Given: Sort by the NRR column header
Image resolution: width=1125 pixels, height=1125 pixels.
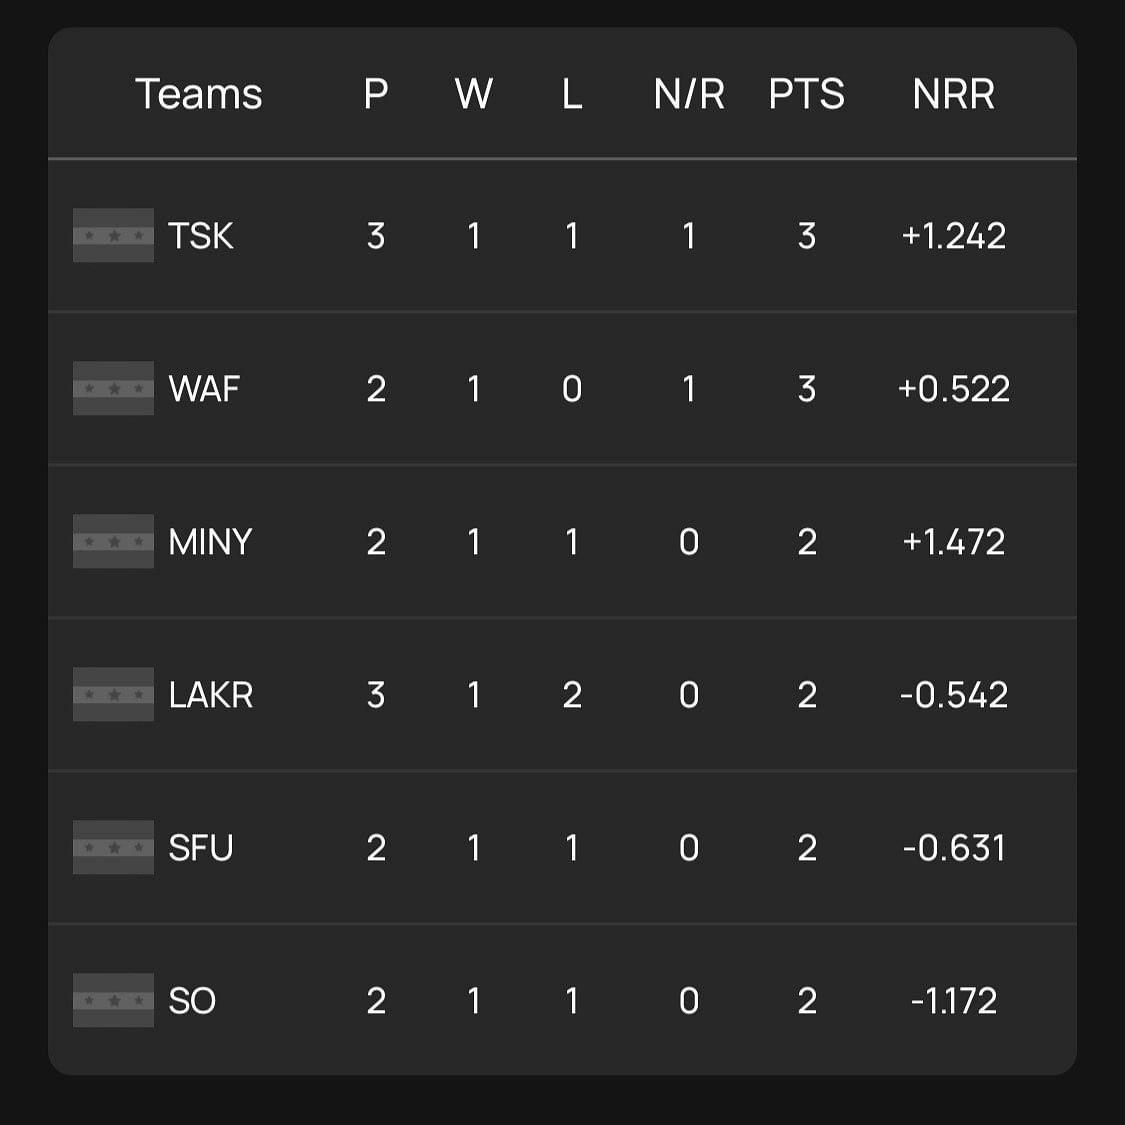Looking at the screenshot, I should [x=953, y=94].
